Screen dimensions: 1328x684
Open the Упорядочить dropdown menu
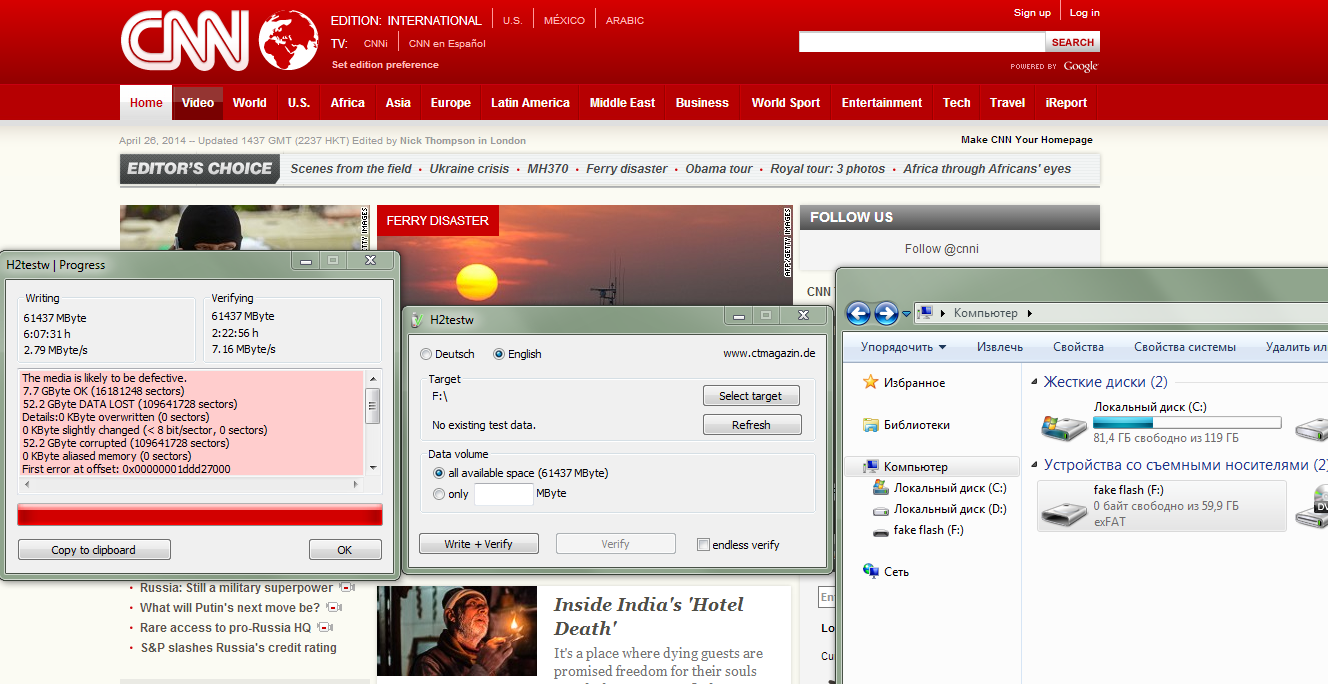click(x=903, y=347)
